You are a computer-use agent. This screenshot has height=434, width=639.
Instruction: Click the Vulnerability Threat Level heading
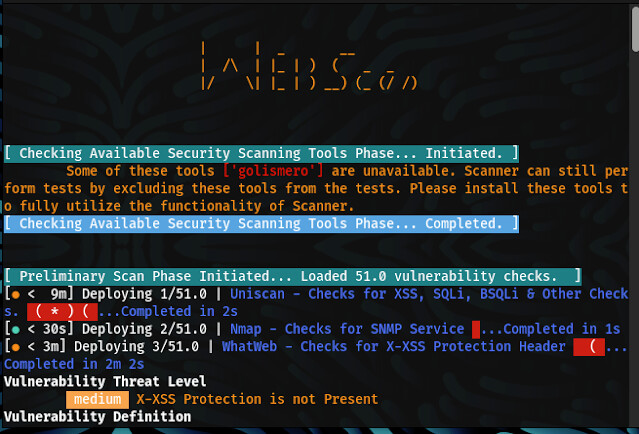[x=105, y=382]
